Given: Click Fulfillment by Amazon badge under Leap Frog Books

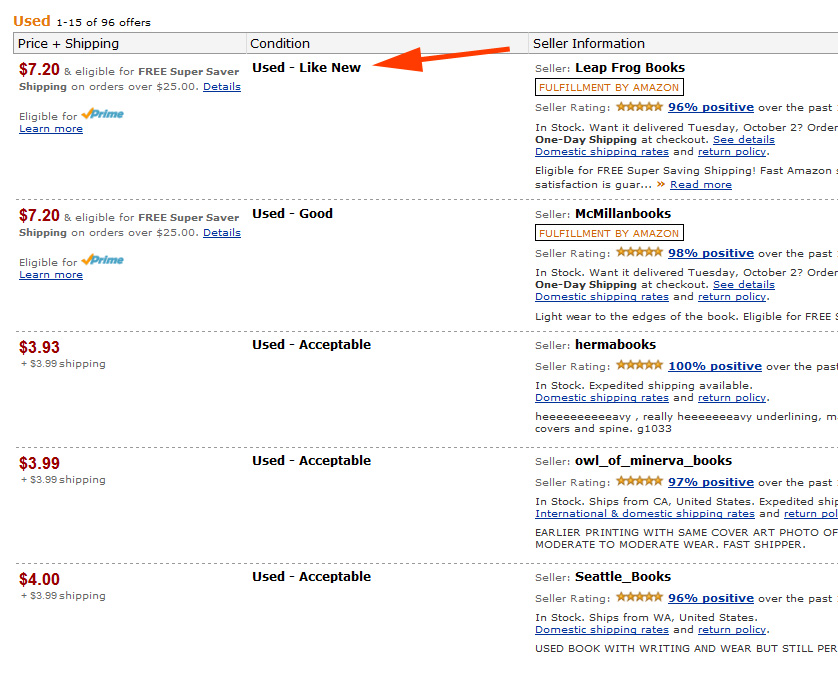Looking at the screenshot, I should (609, 87).
